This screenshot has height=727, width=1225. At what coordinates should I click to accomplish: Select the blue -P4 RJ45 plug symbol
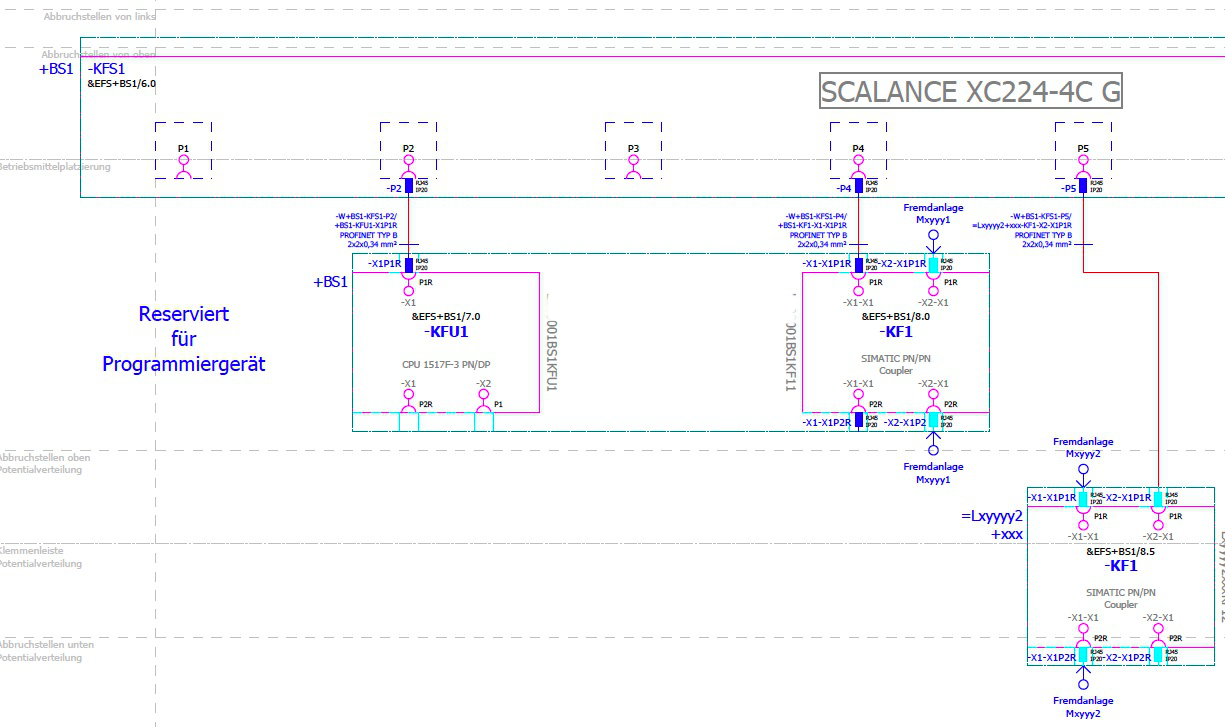(x=858, y=186)
